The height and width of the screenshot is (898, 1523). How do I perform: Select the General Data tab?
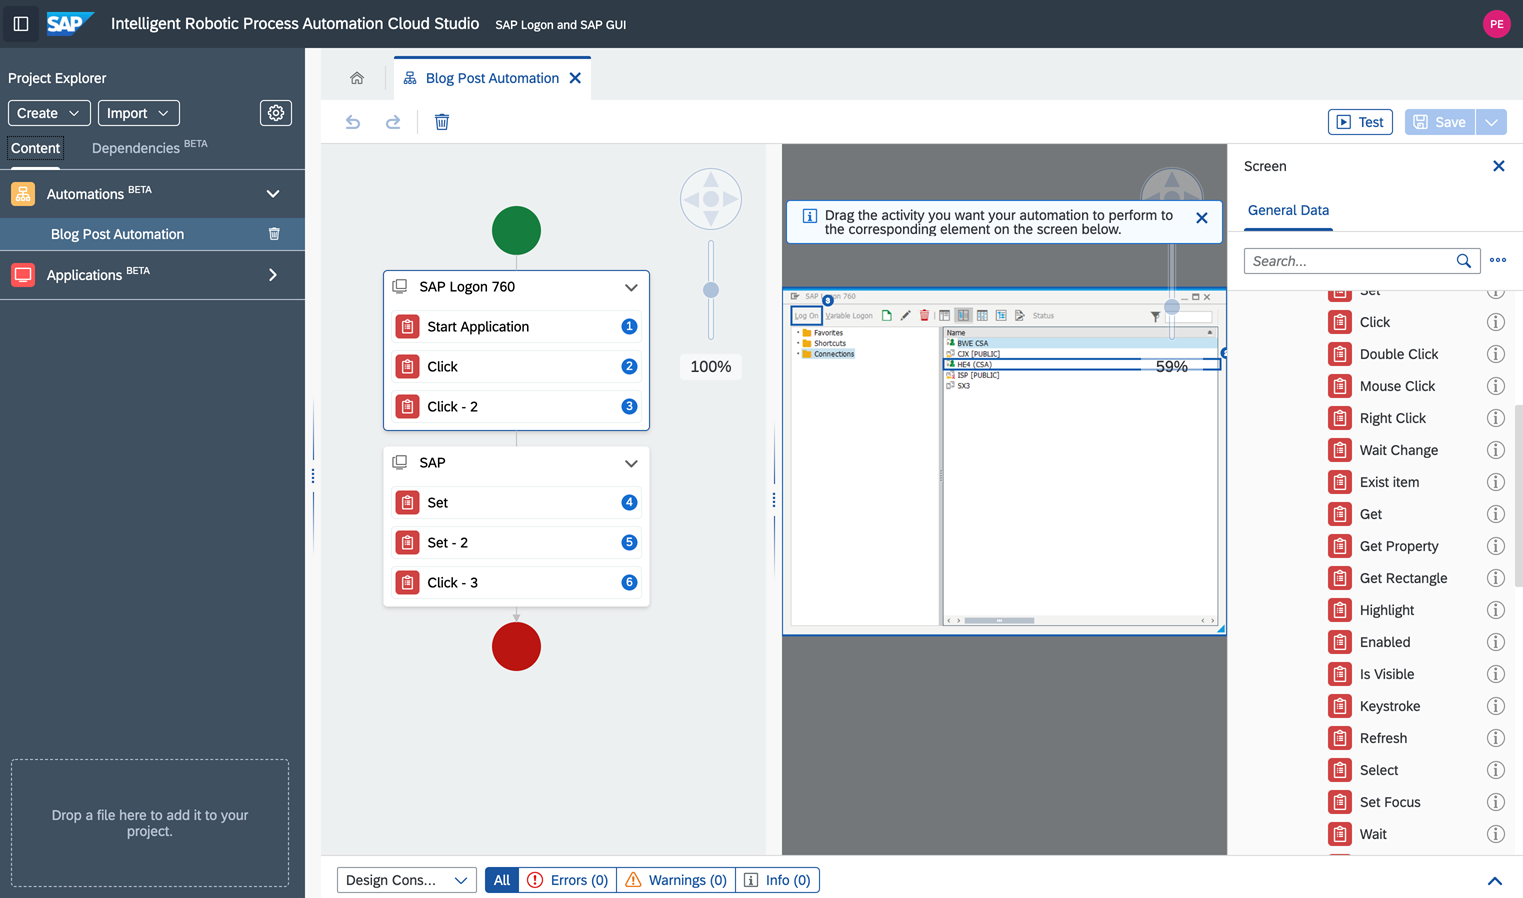pyautogui.click(x=1288, y=210)
